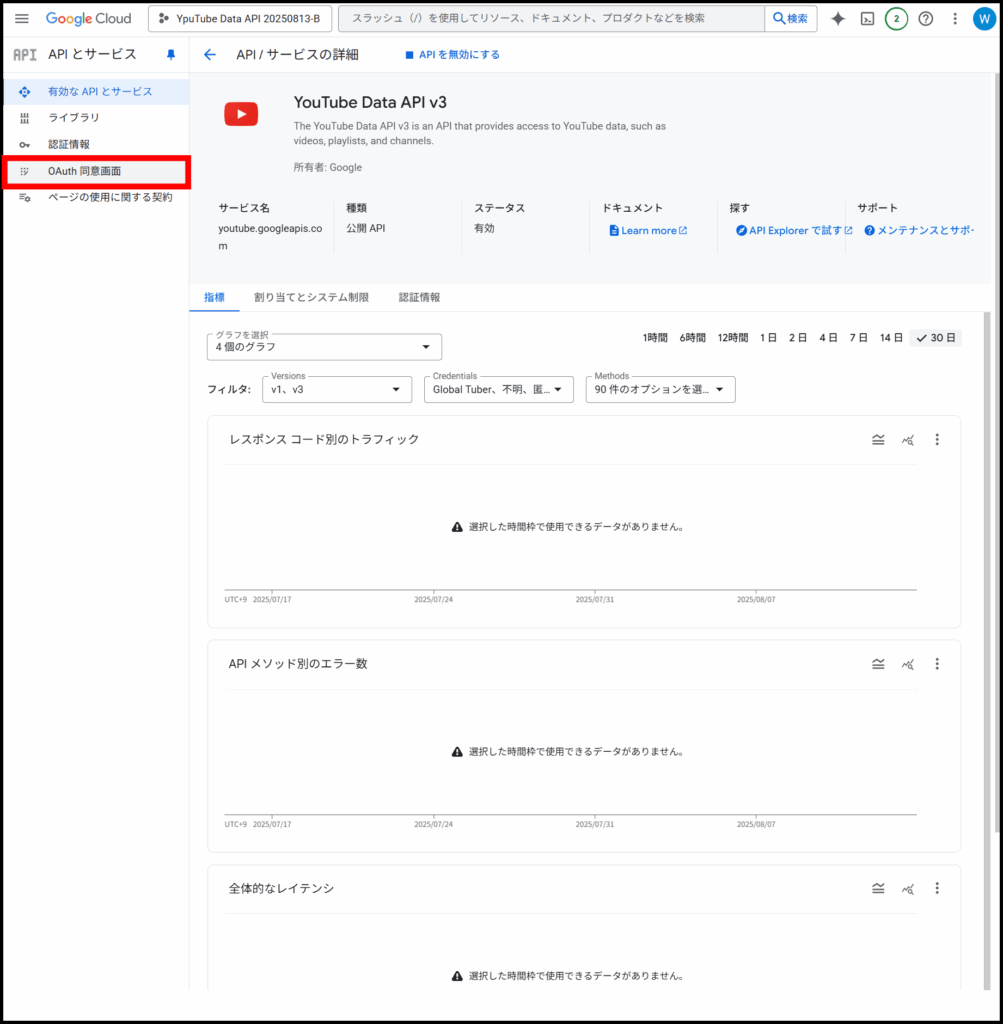The image size is (1003, 1024).
Task: Explore 全体的なレイテンシ chart data
Action: click(908, 888)
